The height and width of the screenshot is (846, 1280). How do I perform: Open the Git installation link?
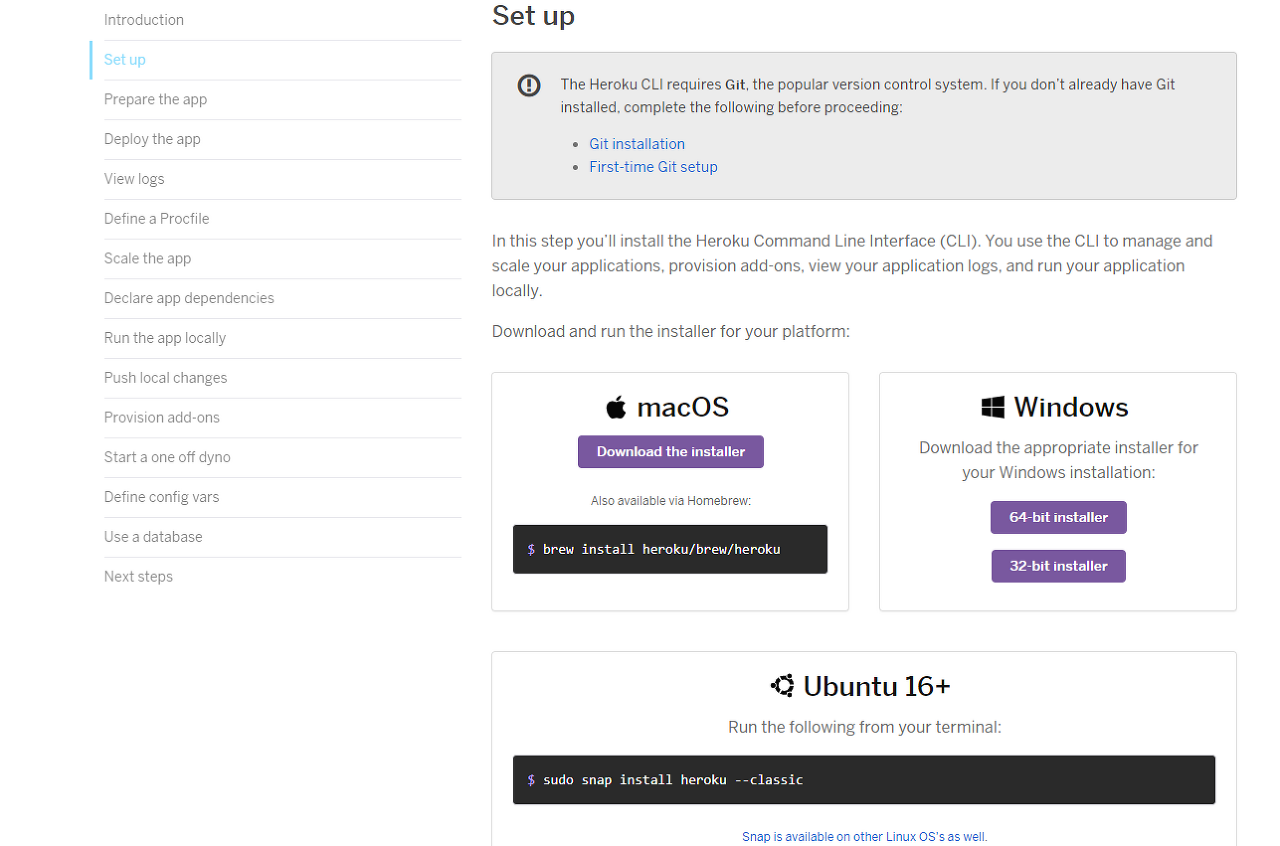(637, 144)
